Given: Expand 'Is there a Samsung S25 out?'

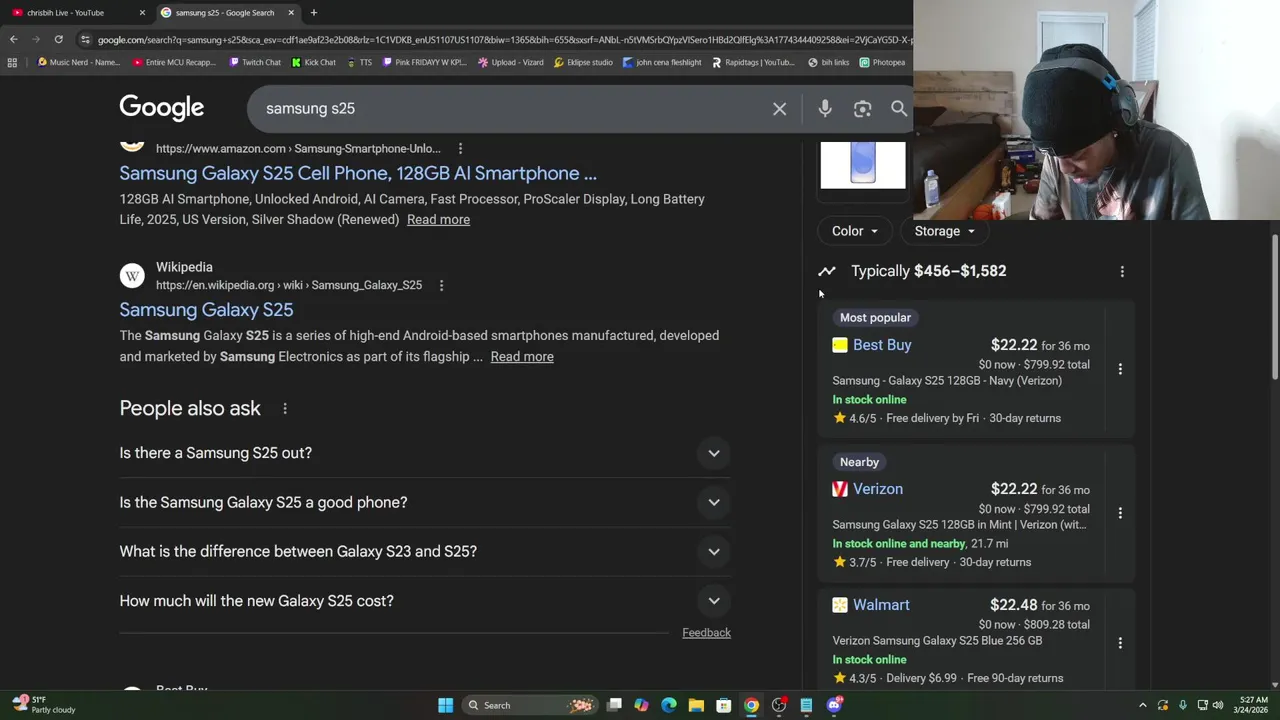Looking at the screenshot, I should 425,453.
